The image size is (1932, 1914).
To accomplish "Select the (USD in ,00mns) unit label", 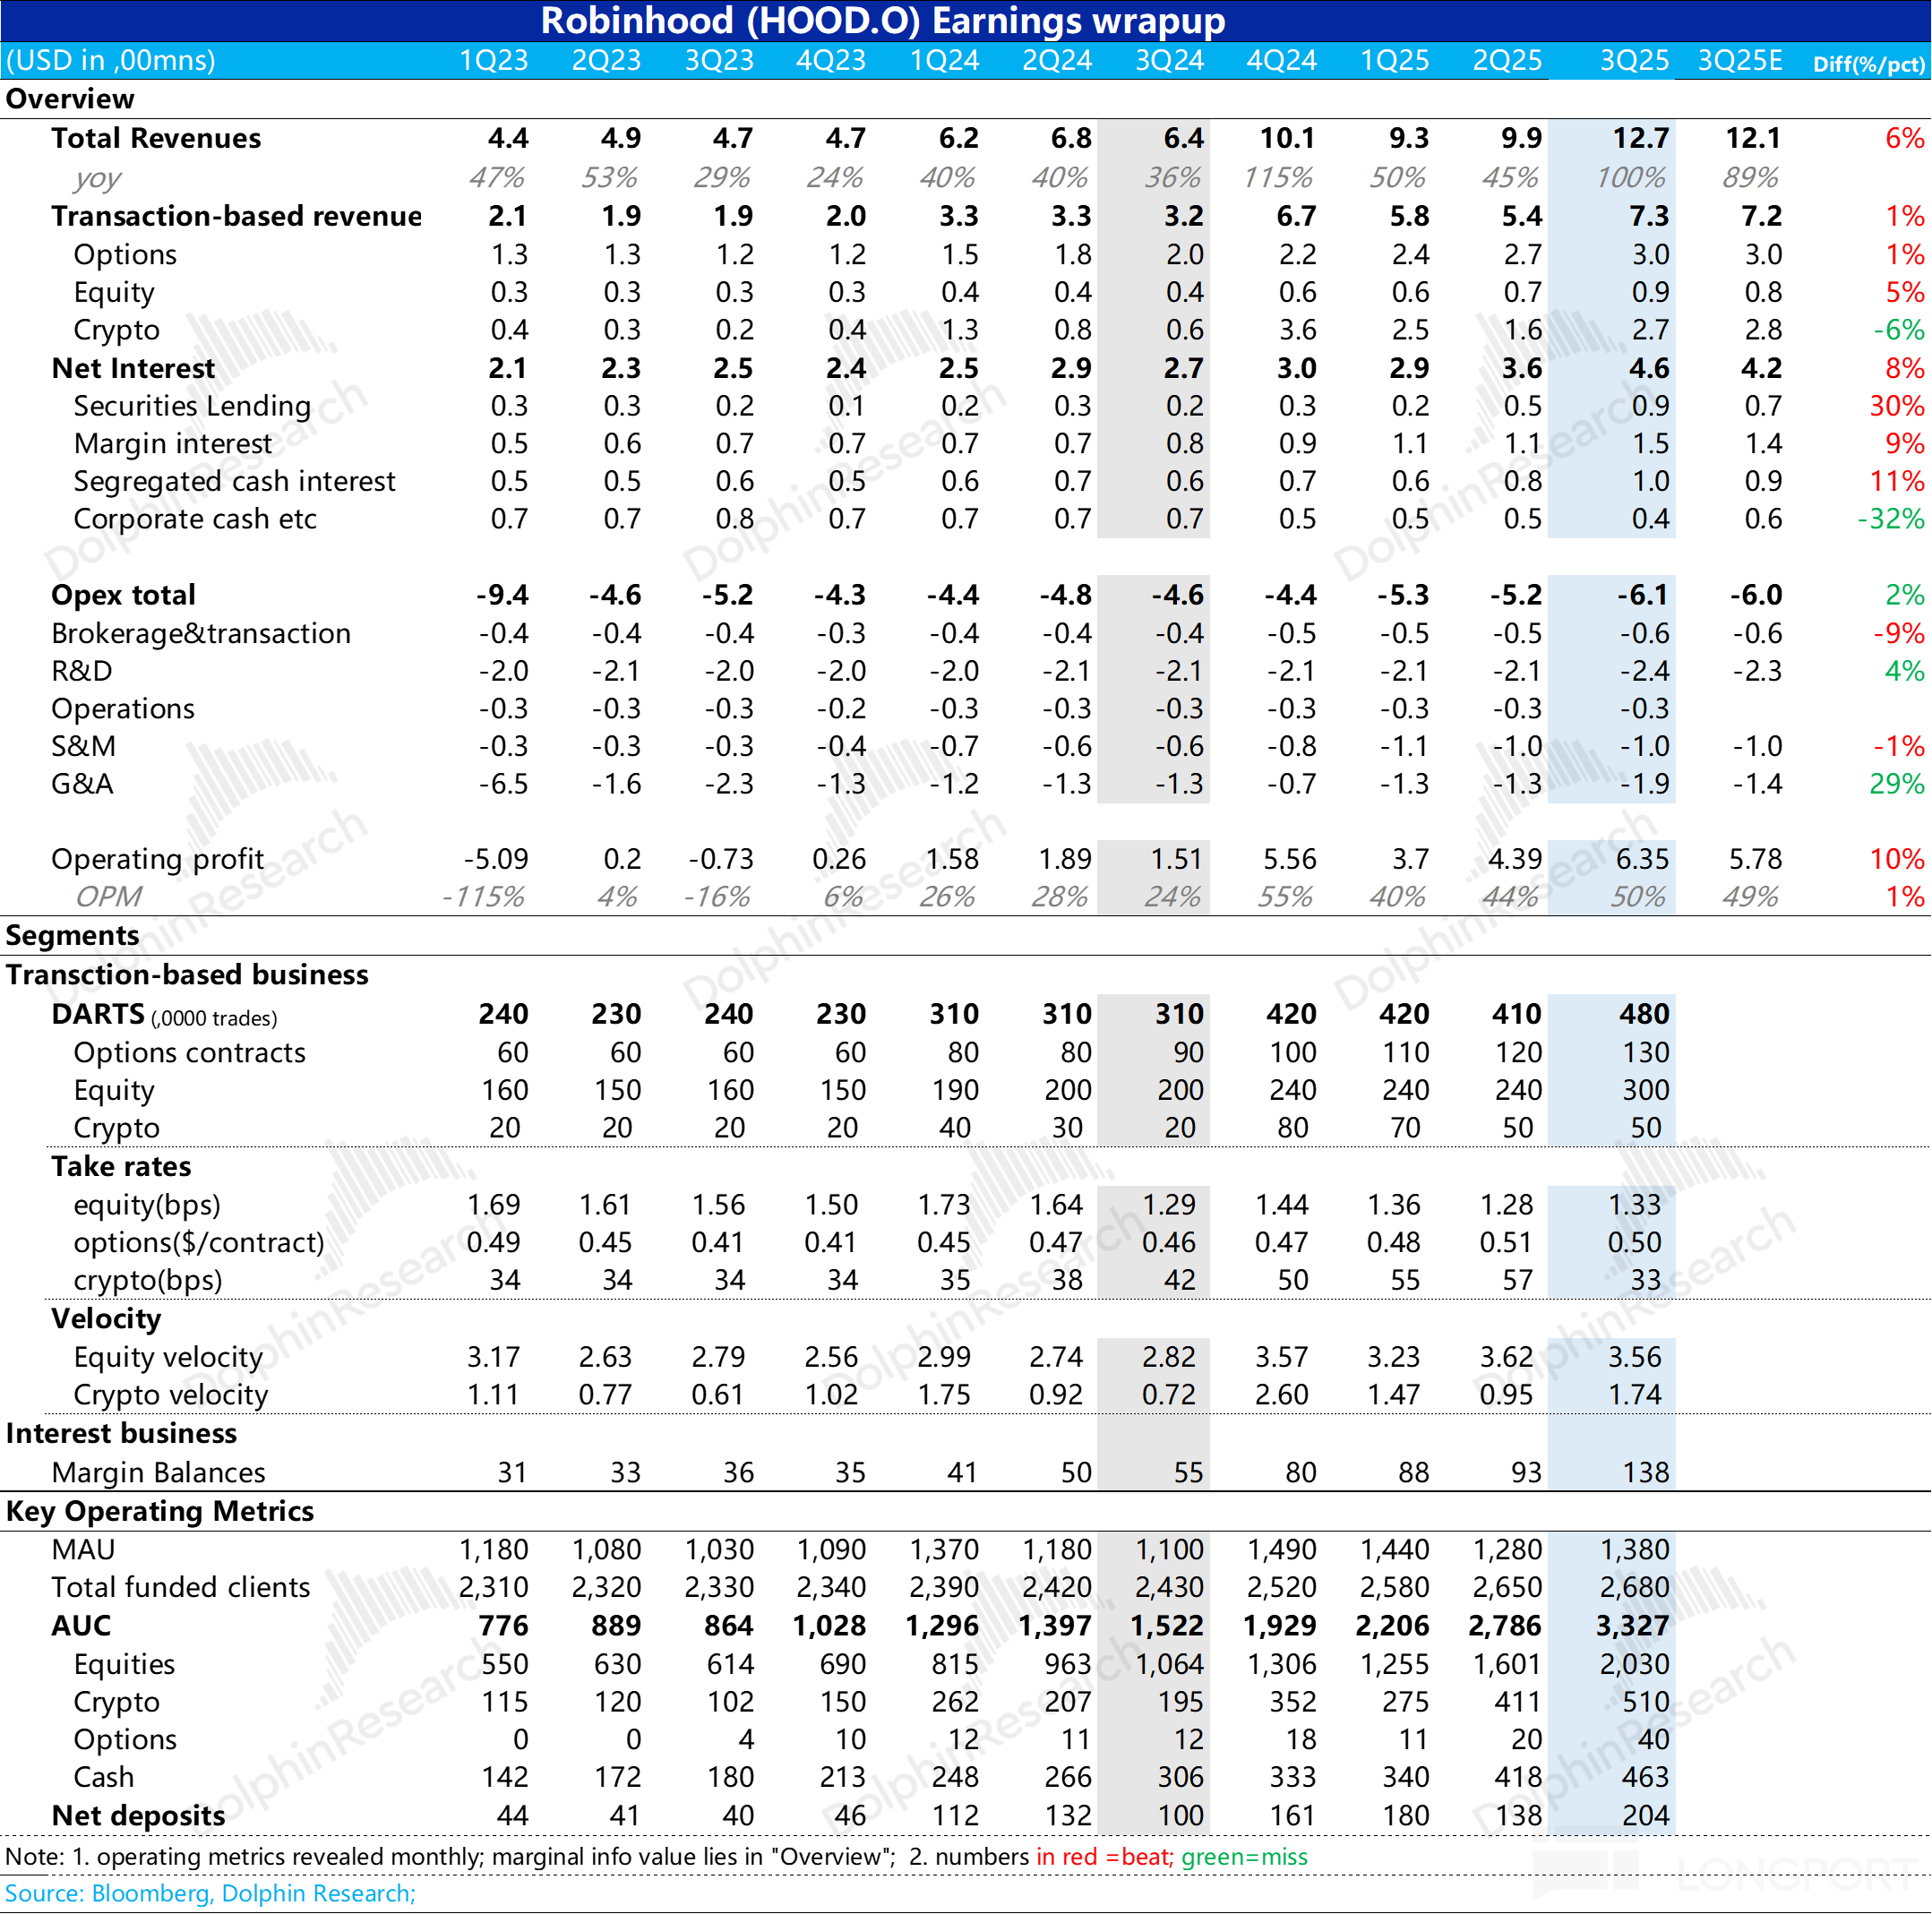I will (111, 61).
